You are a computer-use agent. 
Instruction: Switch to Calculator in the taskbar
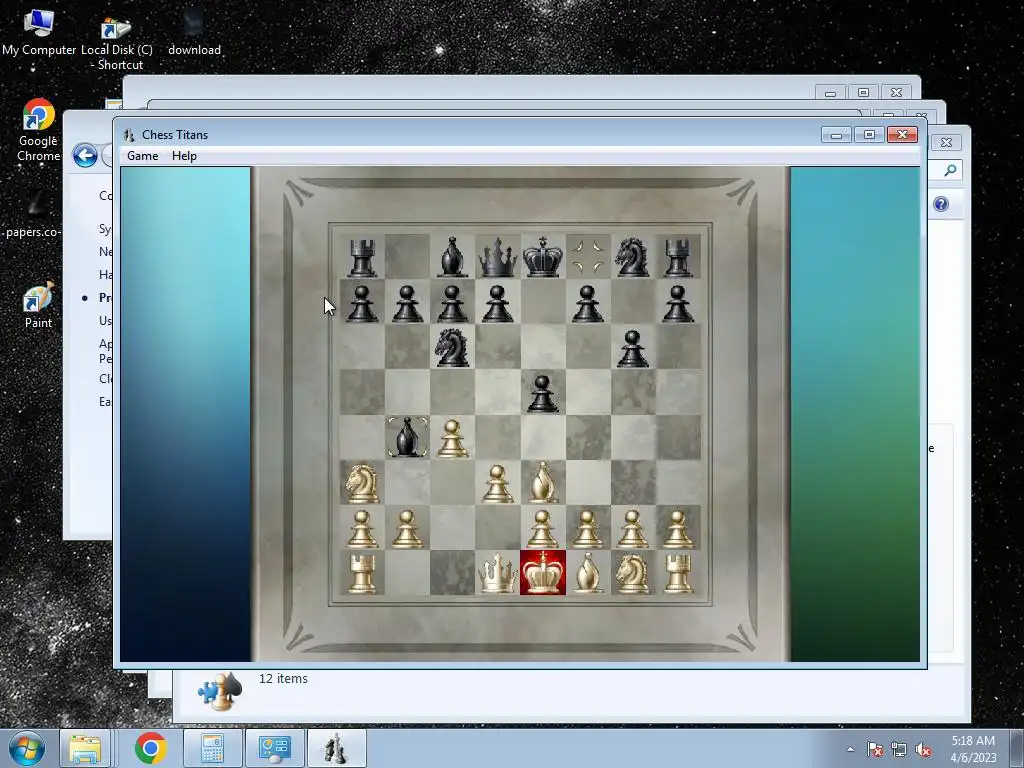213,748
